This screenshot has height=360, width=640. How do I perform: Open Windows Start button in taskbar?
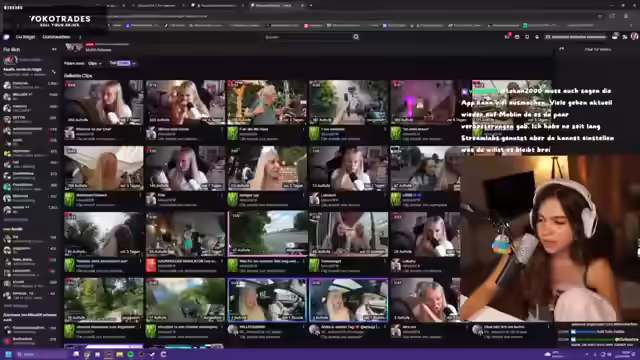tap(8, 354)
